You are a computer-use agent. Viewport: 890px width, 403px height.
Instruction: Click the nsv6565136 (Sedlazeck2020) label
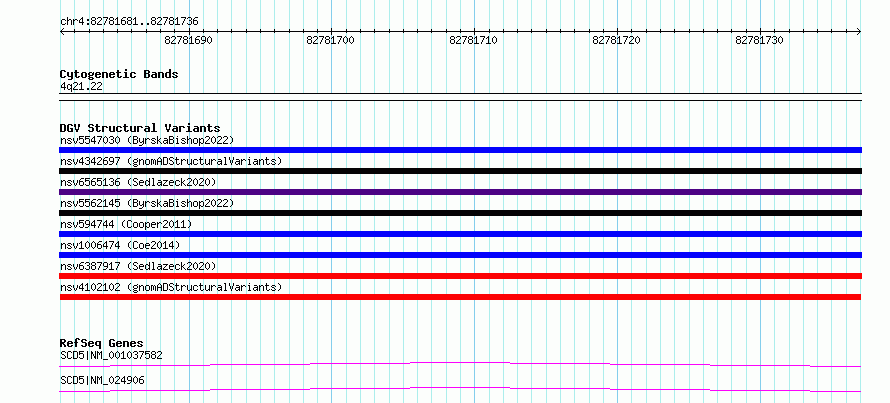click(x=138, y=182)
